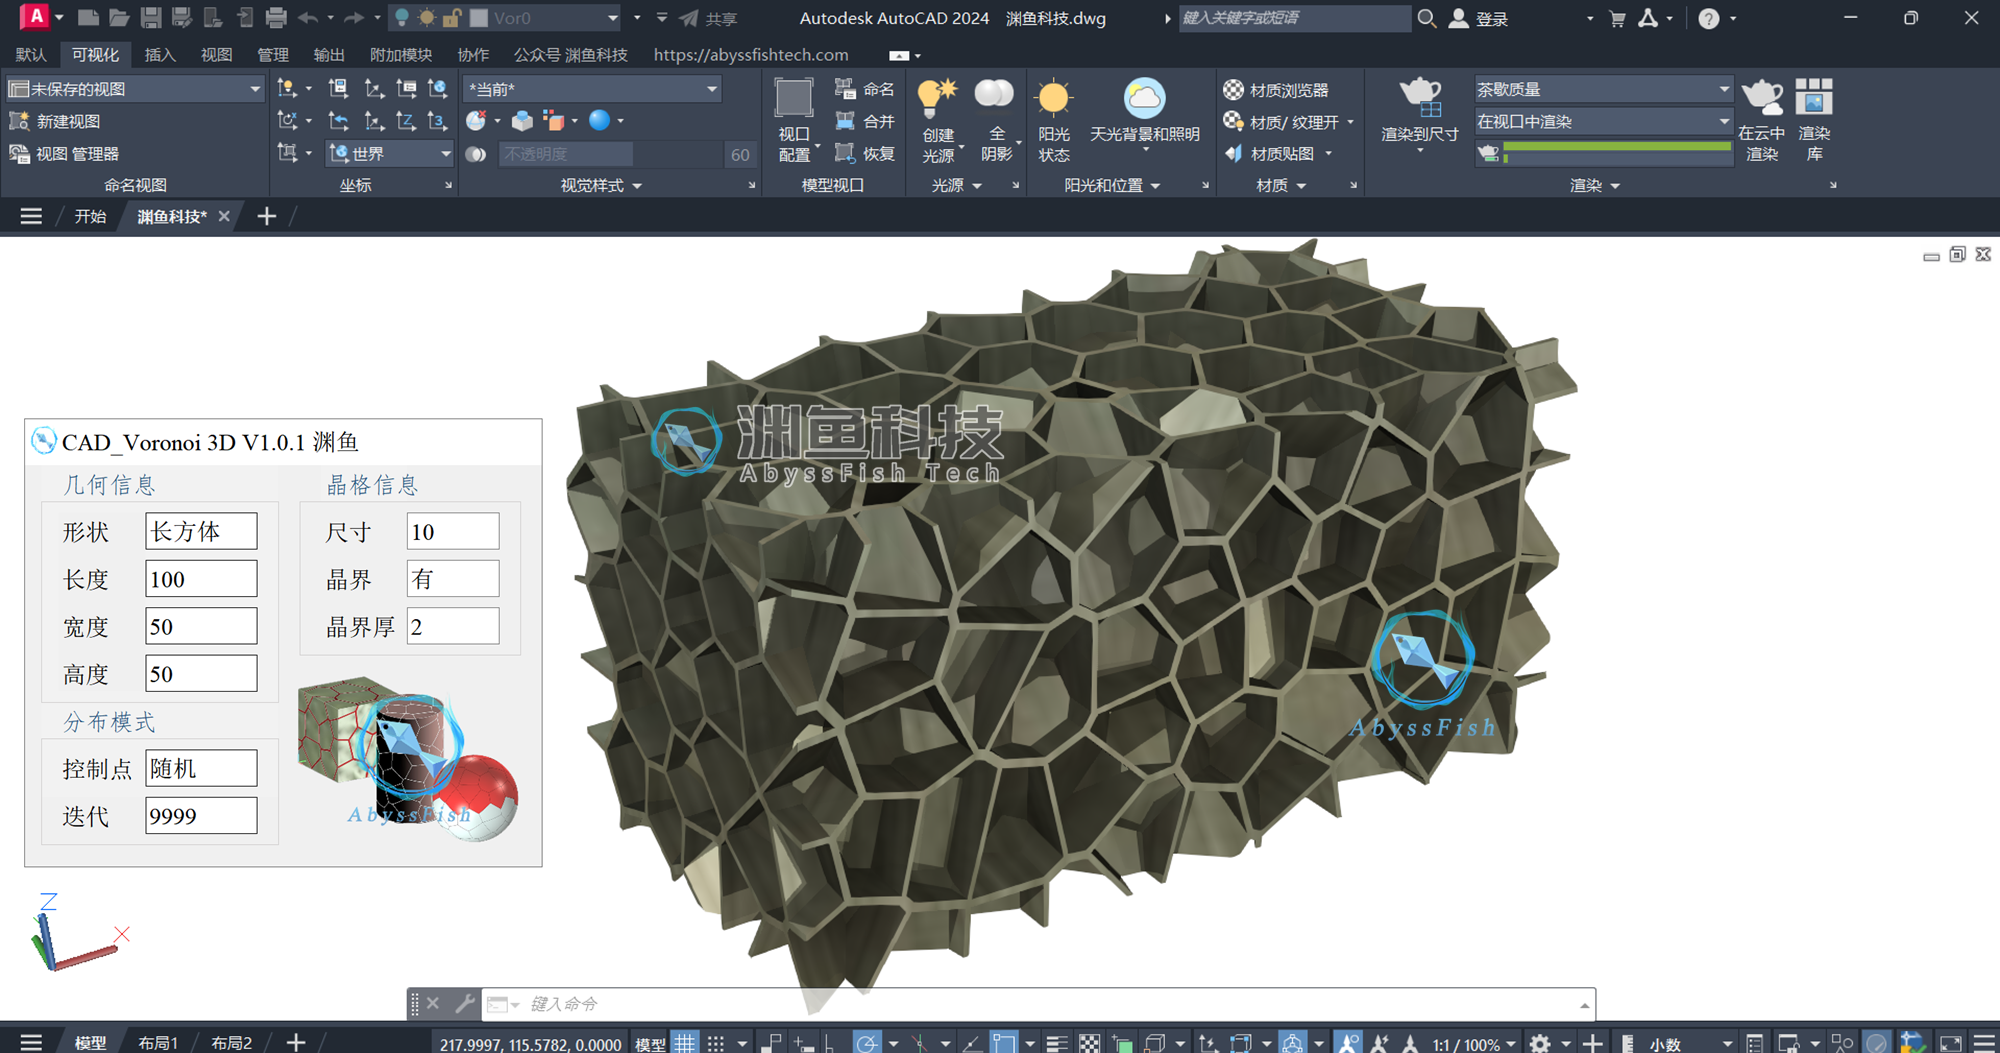Expand the Sun and Location (阳光和位置) panel

1112,186
